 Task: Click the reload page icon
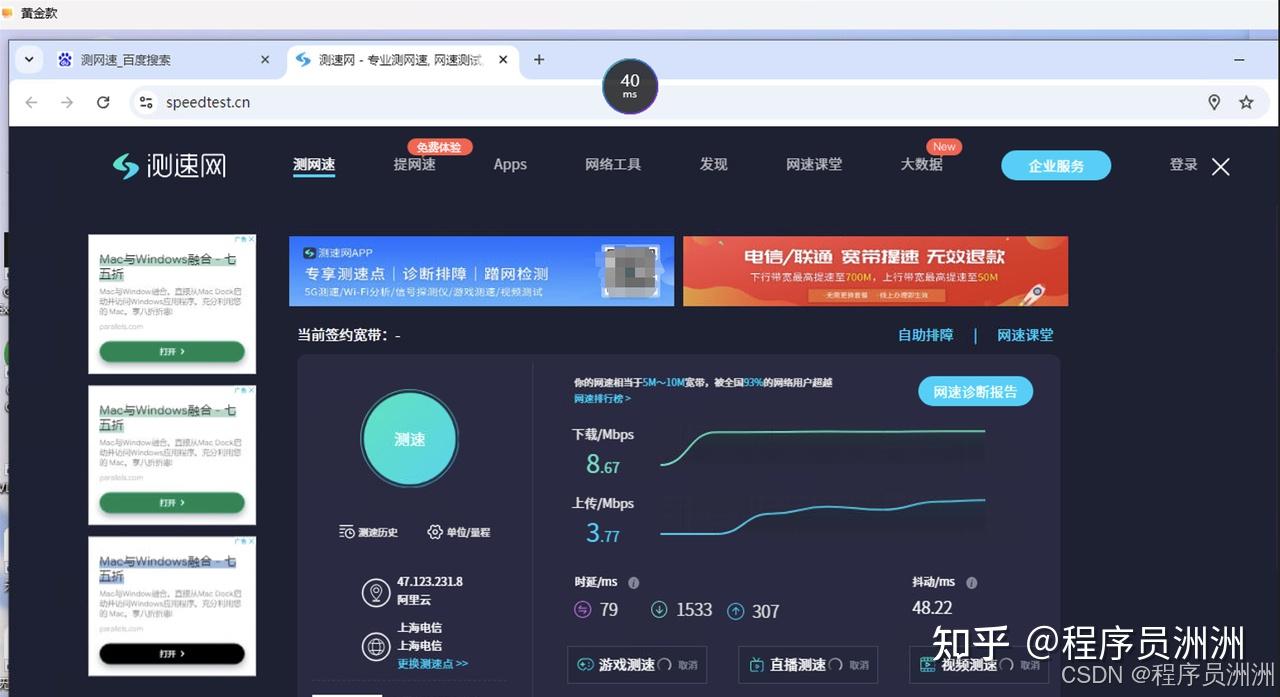click(103, 101)
